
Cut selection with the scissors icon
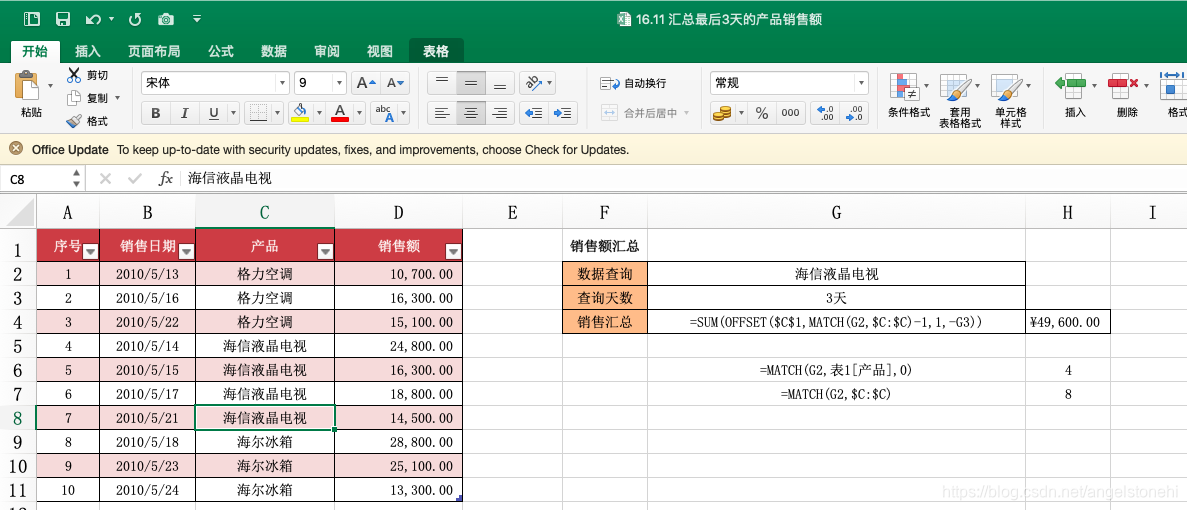[x=74, y=75]
